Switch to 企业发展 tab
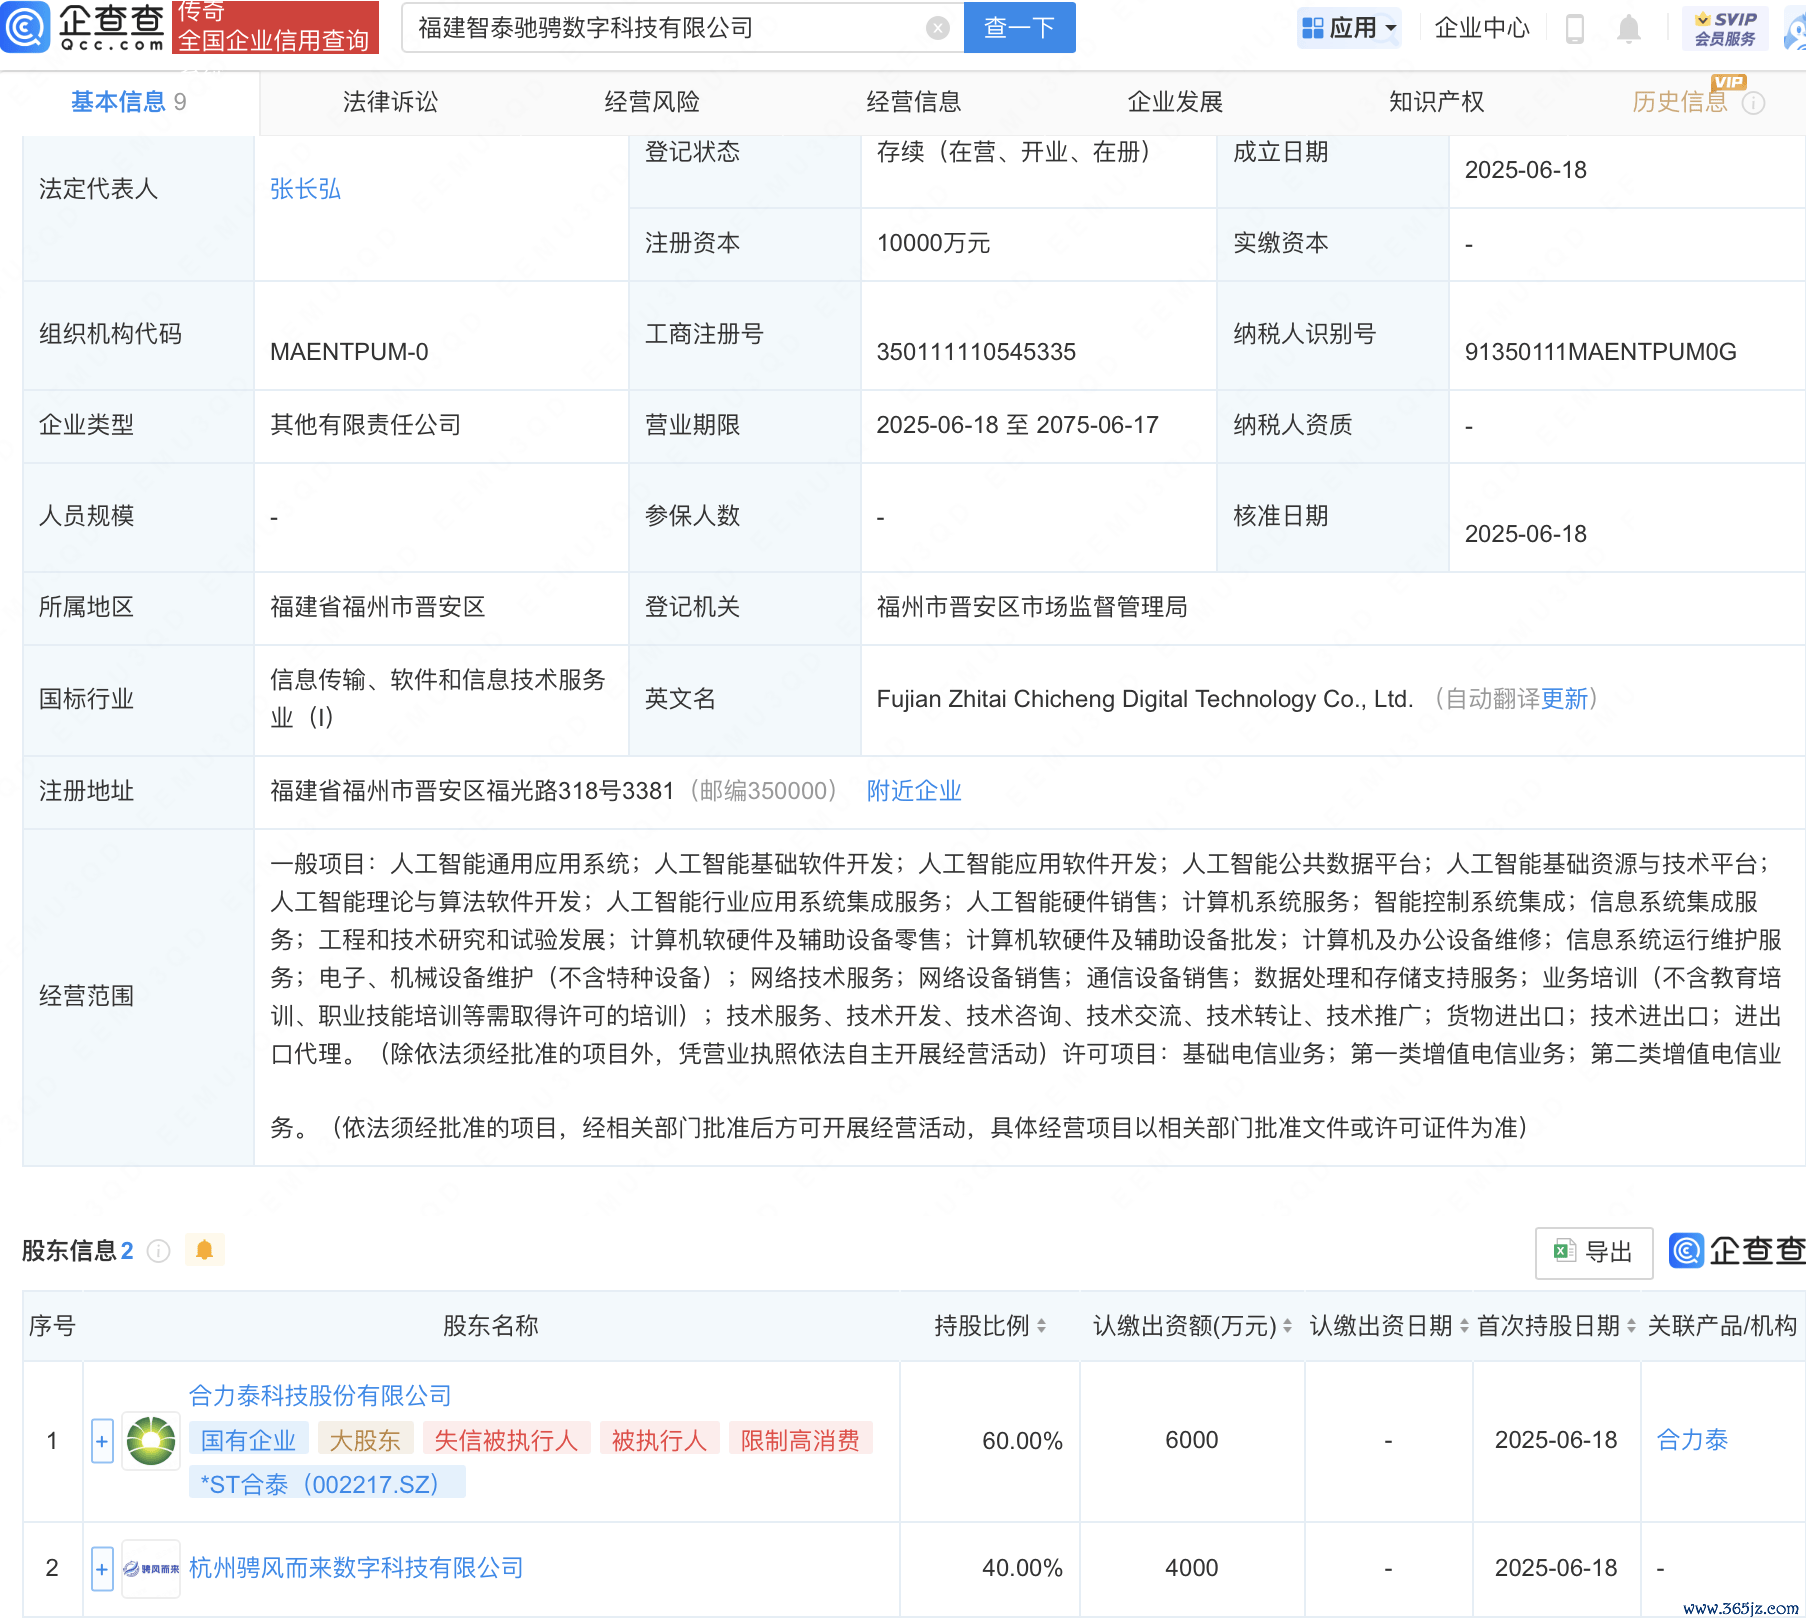1806x1624 pixels. (x=1175, y=102)
